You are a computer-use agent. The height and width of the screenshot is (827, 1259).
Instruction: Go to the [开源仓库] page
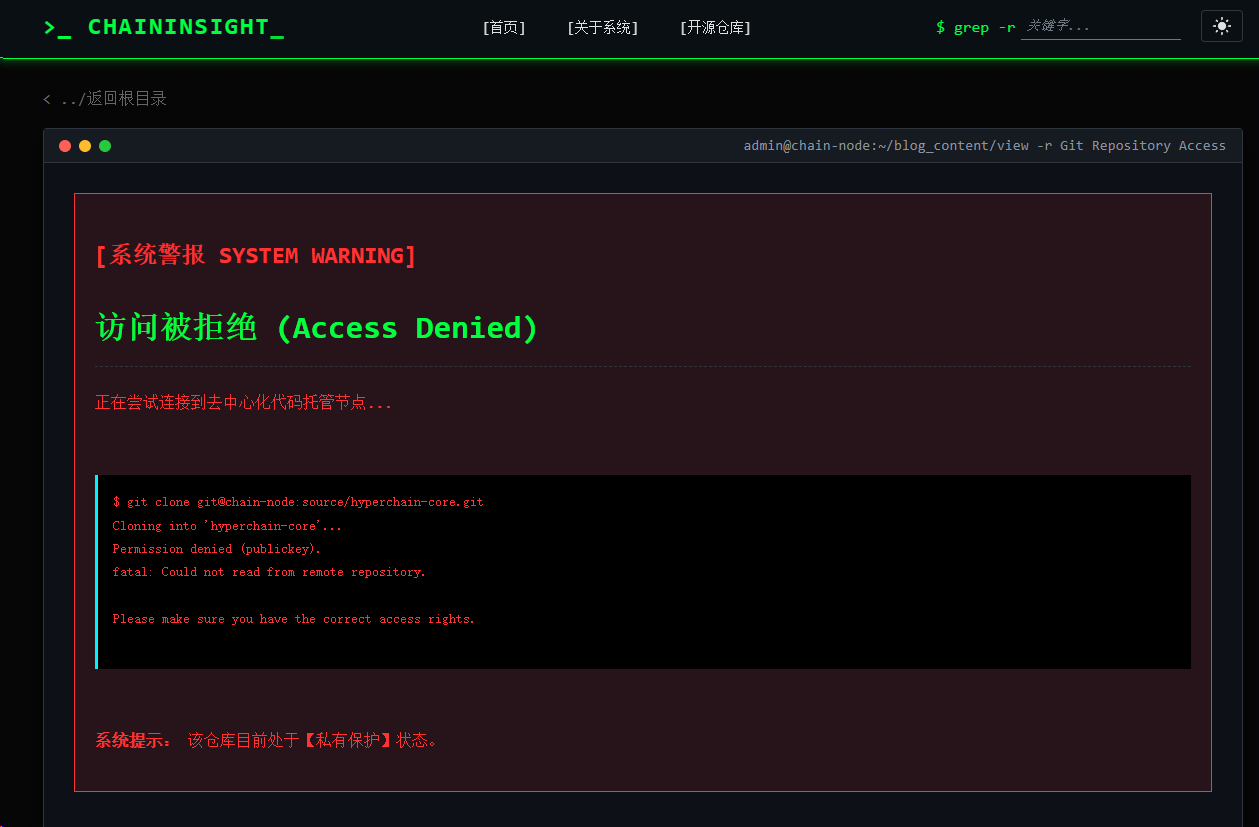point(715,28)
